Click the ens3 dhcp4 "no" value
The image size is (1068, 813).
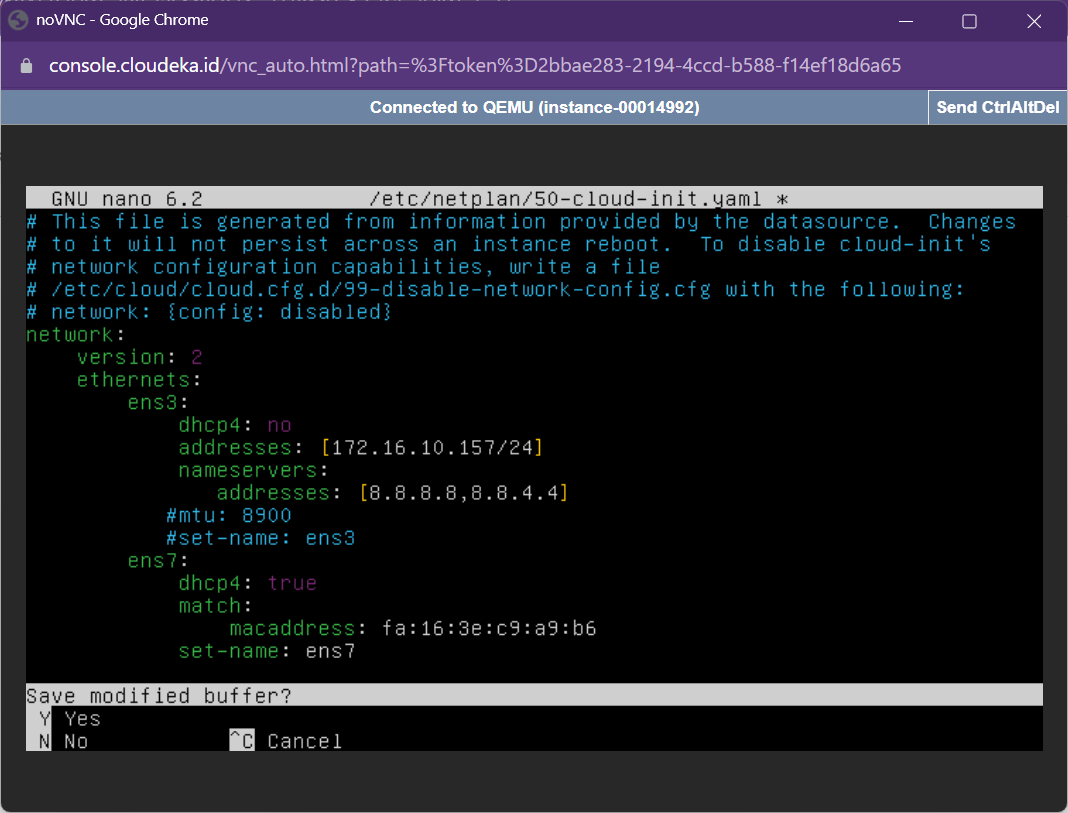[x=279, y=425]
